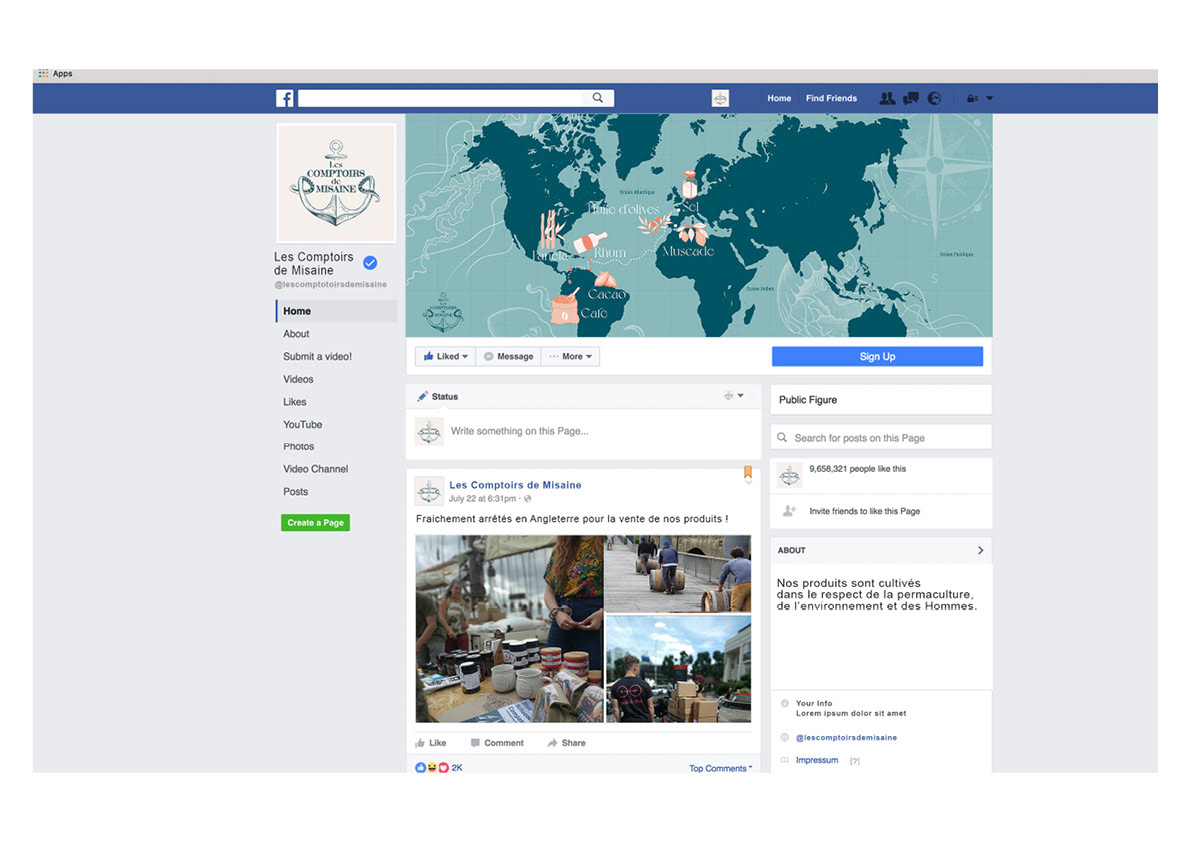The height and width of the screenshot is (842, 1191).
Task: Click the Status pencil icon
Action: point(422,396)
